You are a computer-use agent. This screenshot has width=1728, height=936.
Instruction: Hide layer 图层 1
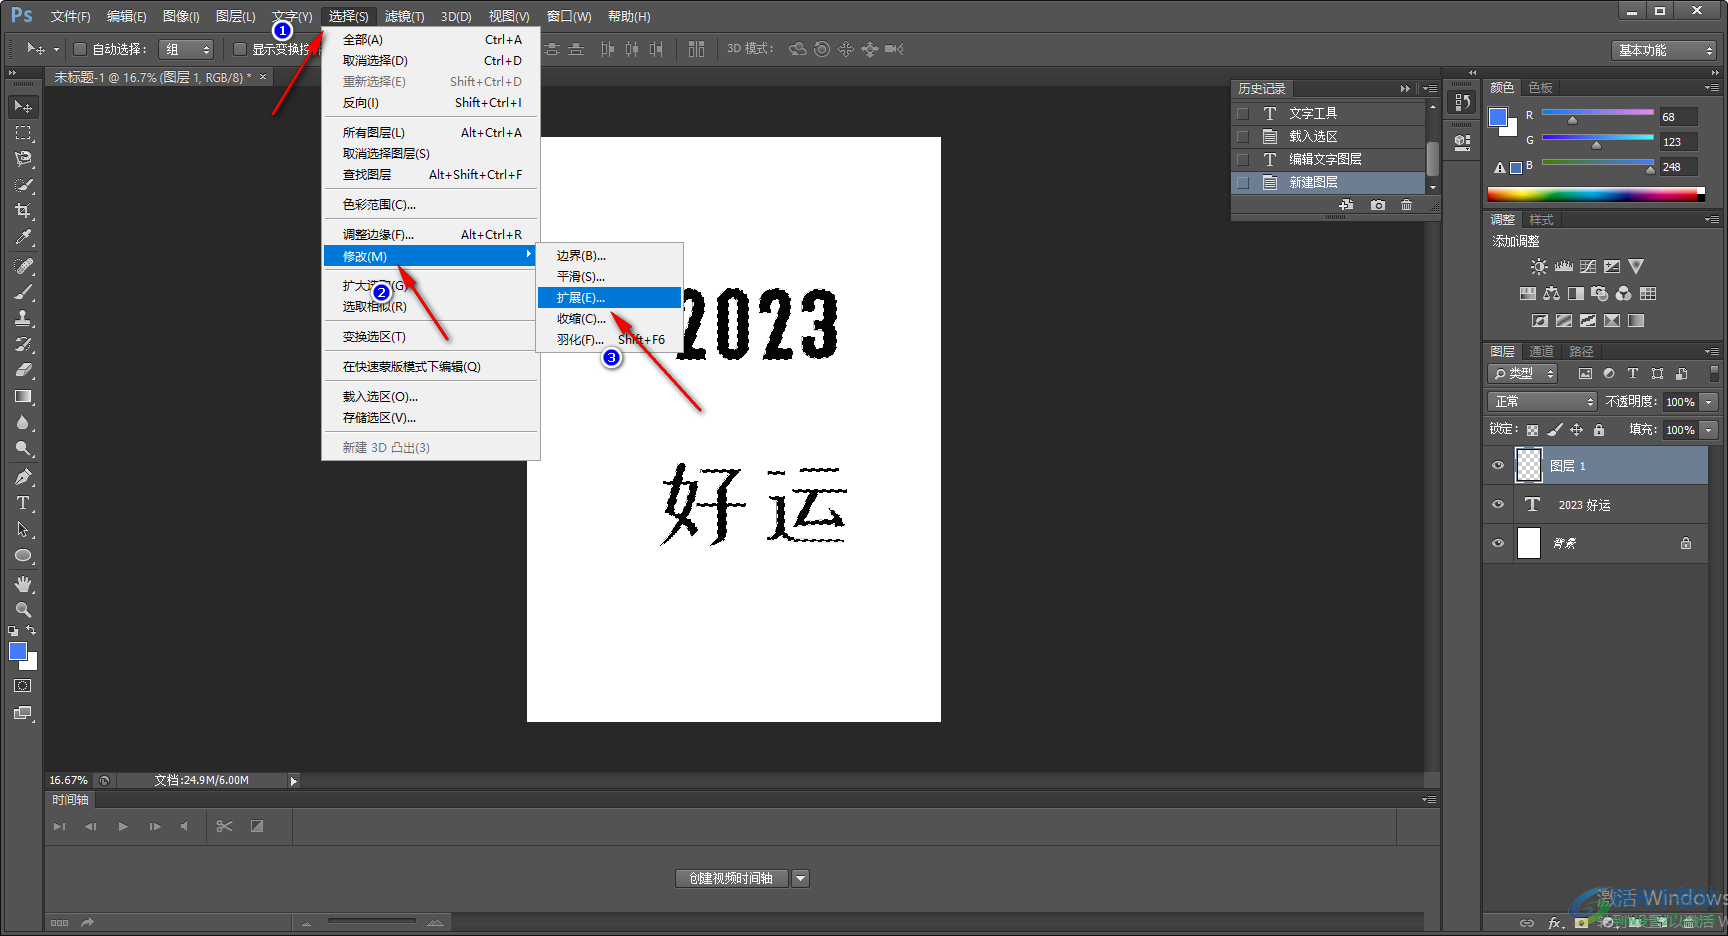(x=1498, y=466)
